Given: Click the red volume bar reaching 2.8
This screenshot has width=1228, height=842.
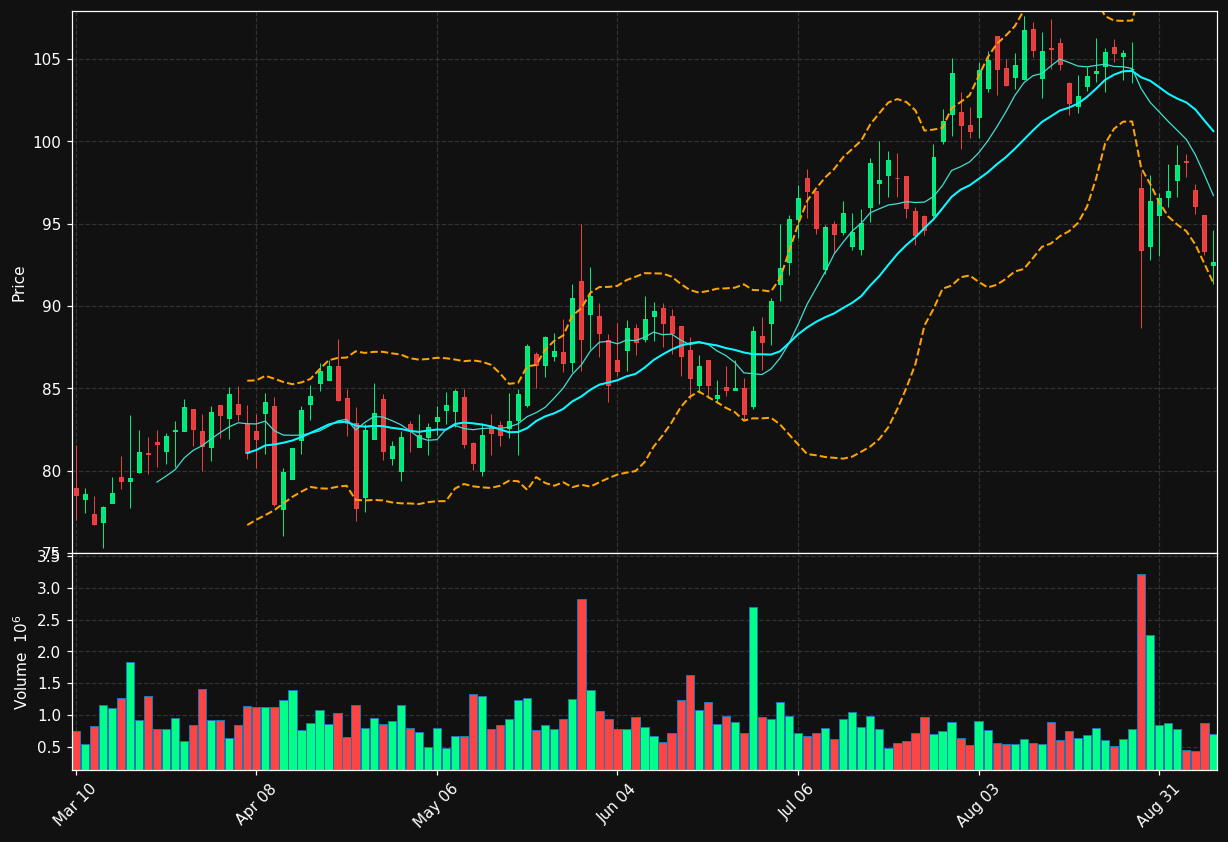Looking at the screenshot, I should coord(582,685).
